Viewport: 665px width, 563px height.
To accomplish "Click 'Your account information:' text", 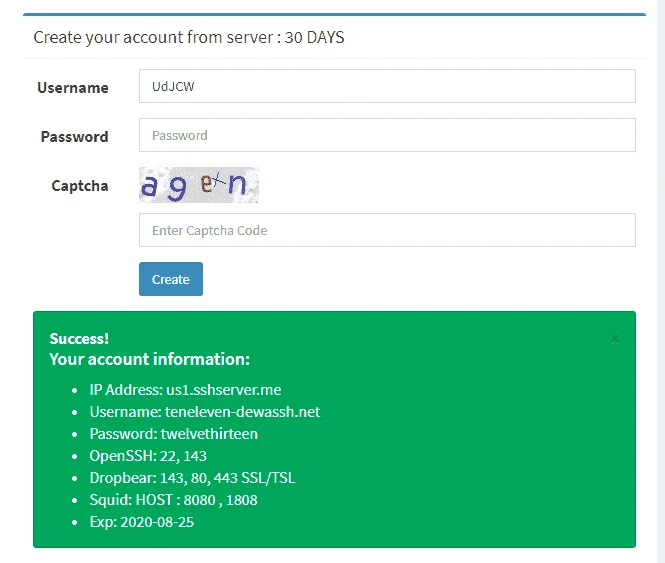I will [150, 359].
